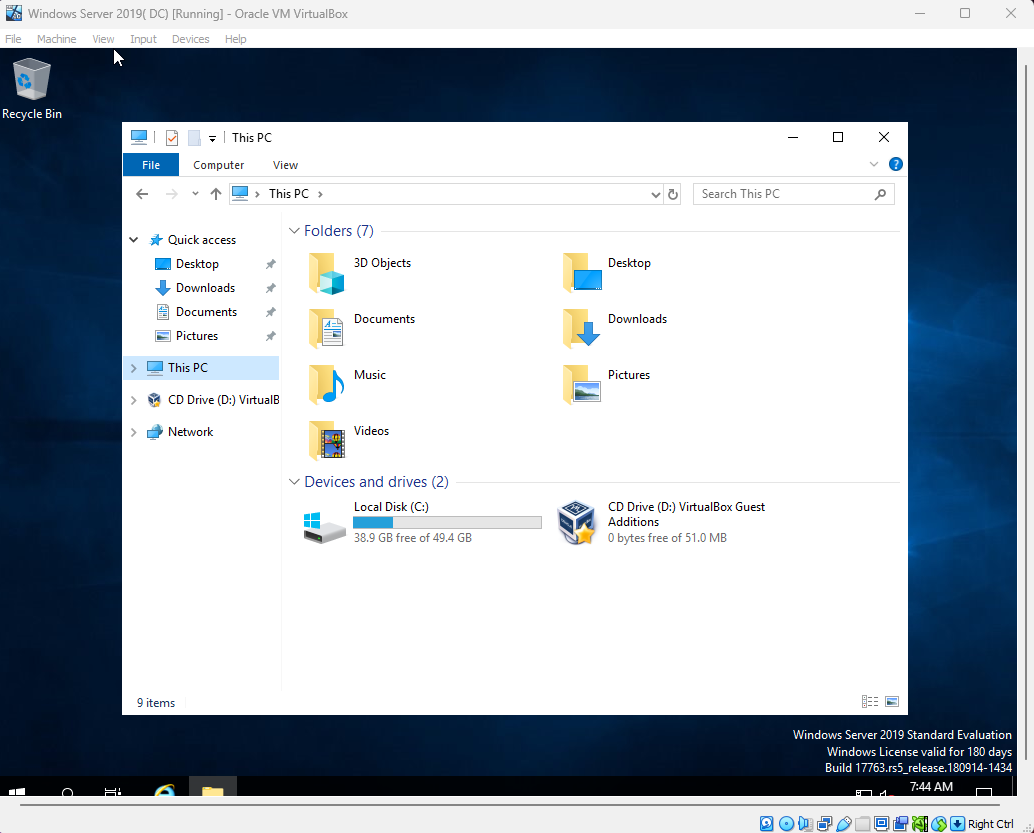
Task: Launch Internet Explorer from guest taskbar
Action: click(x=164, y=789)
